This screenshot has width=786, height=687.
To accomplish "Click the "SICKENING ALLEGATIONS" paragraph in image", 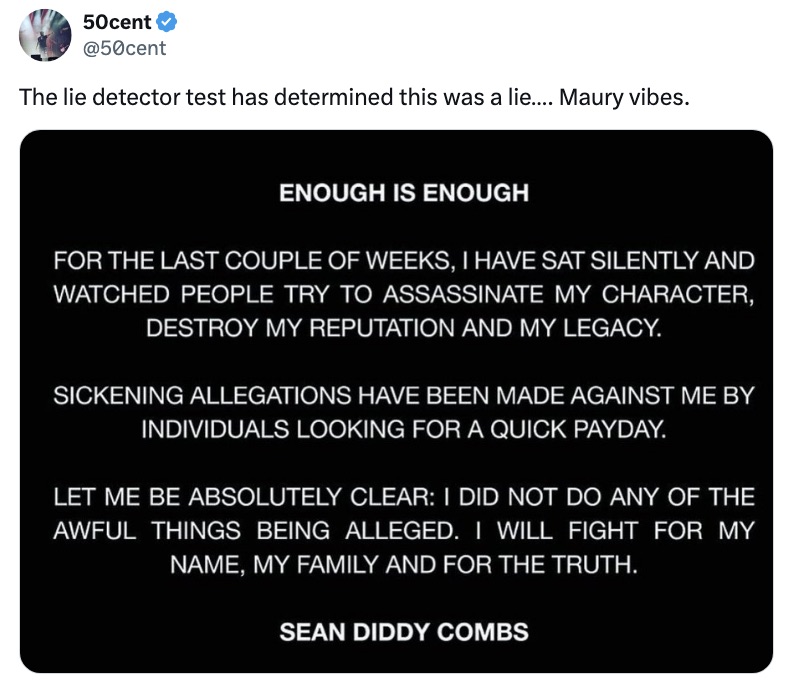I will pos(403,412).
